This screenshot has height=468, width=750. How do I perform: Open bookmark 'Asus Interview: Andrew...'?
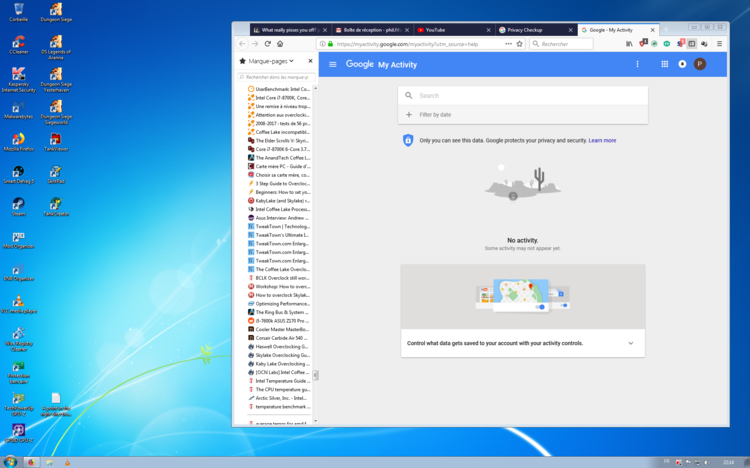[279, 218]
